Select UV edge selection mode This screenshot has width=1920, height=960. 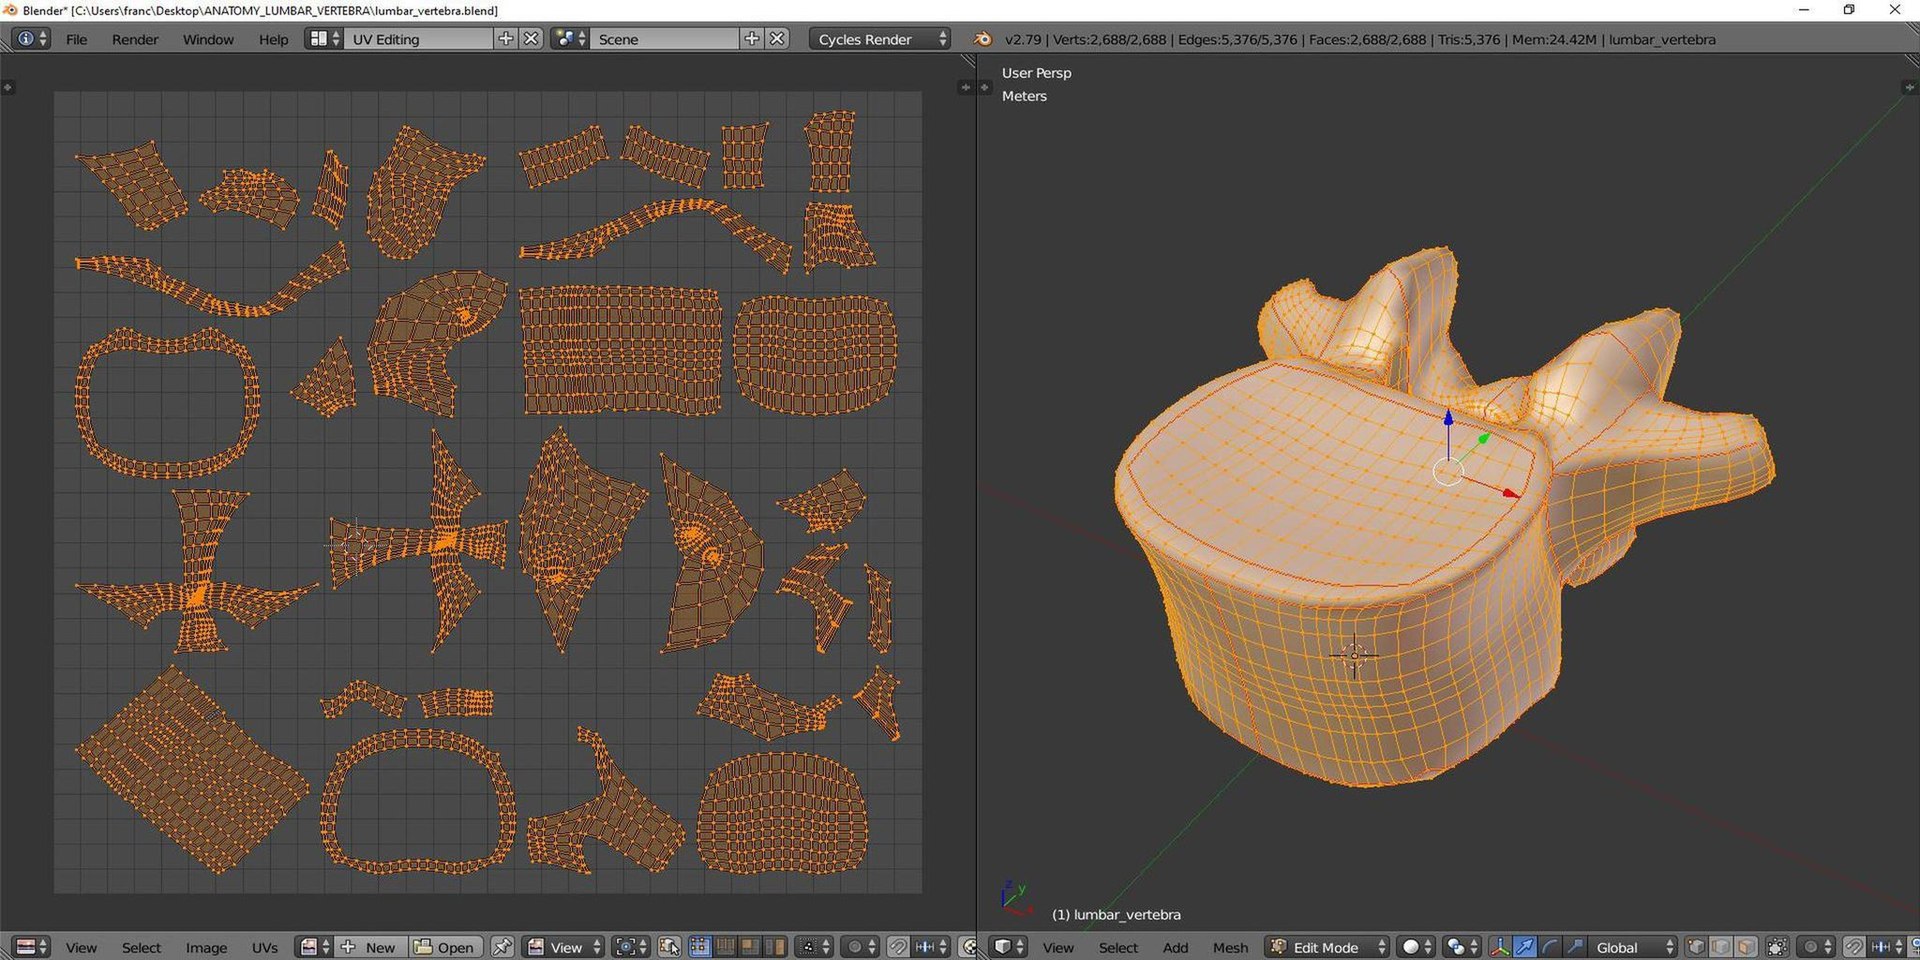tap(726, 947)
